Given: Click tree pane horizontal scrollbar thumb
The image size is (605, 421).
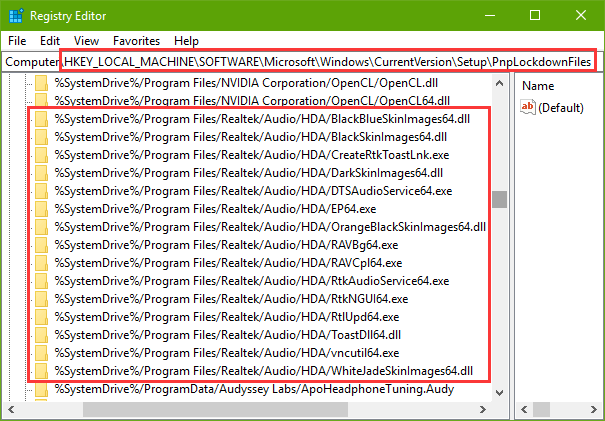Looking at the screenshot, I should click(215, 409).
